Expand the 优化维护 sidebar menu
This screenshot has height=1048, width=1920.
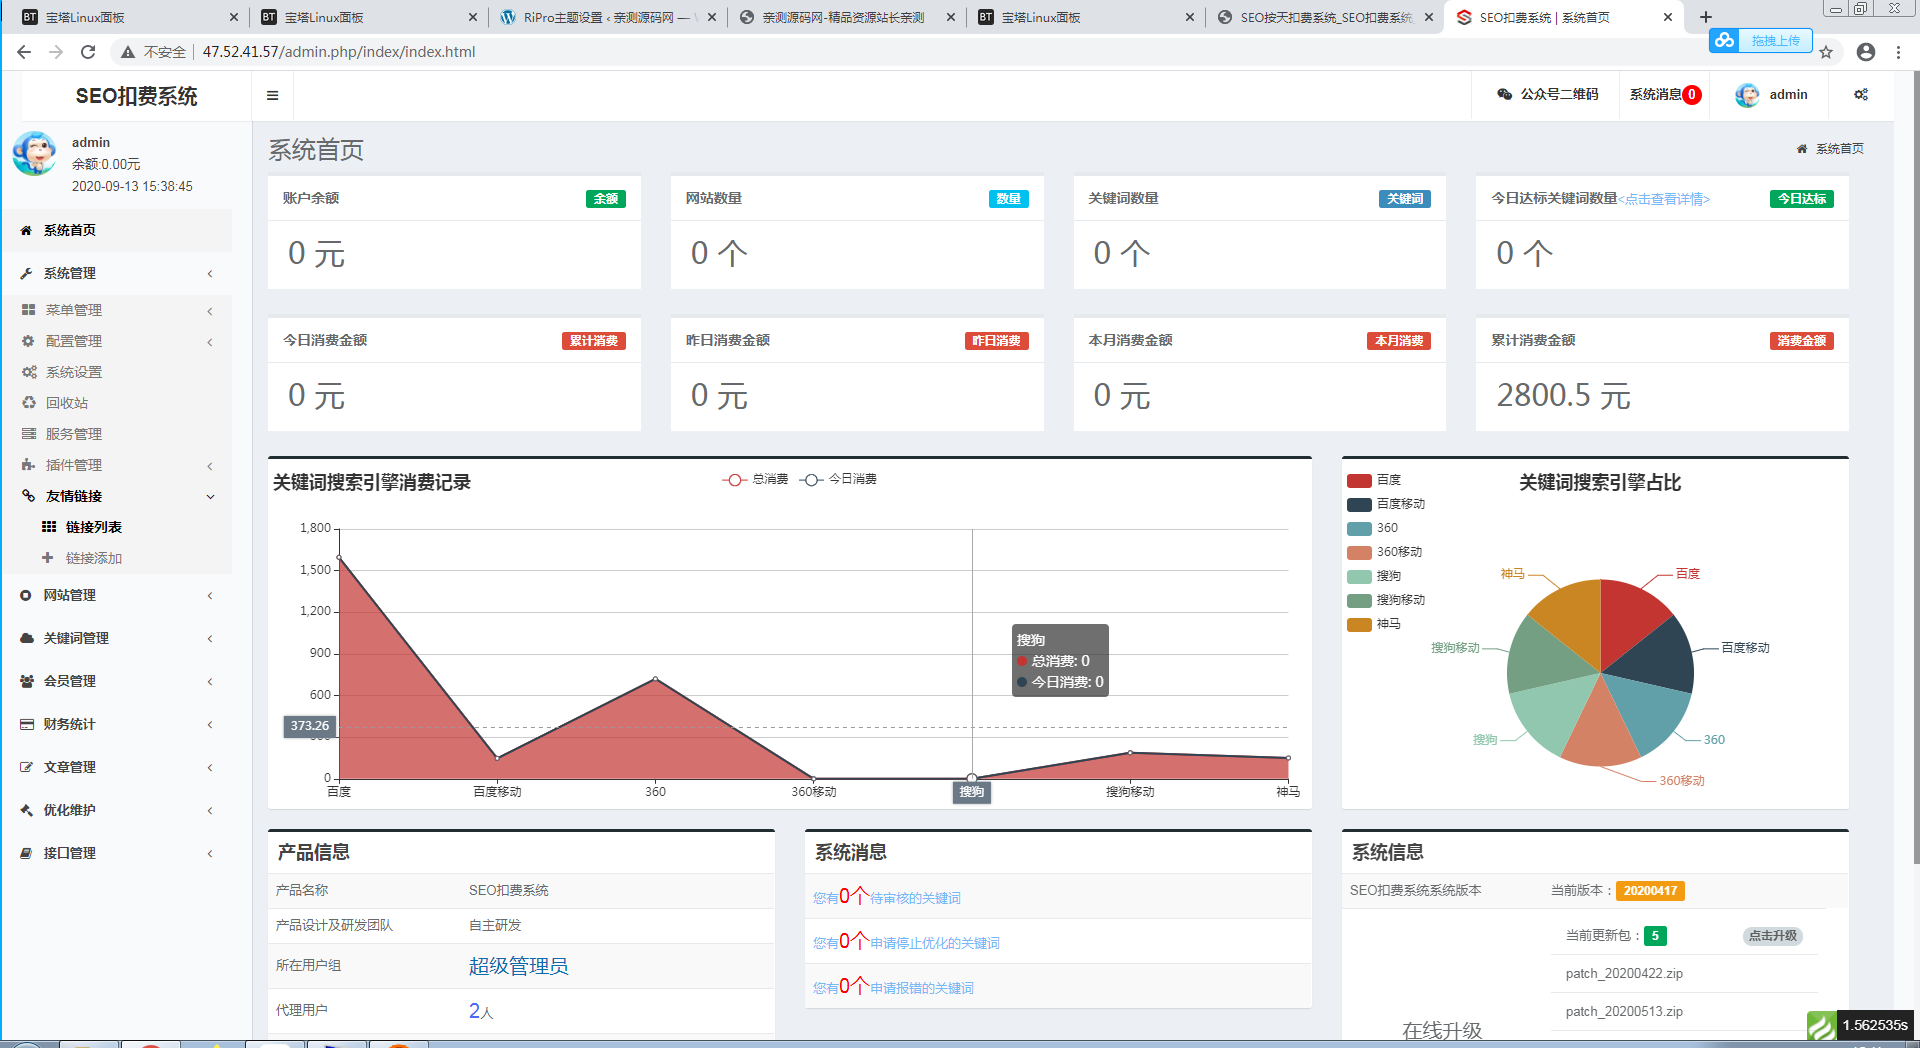[116, 810]
